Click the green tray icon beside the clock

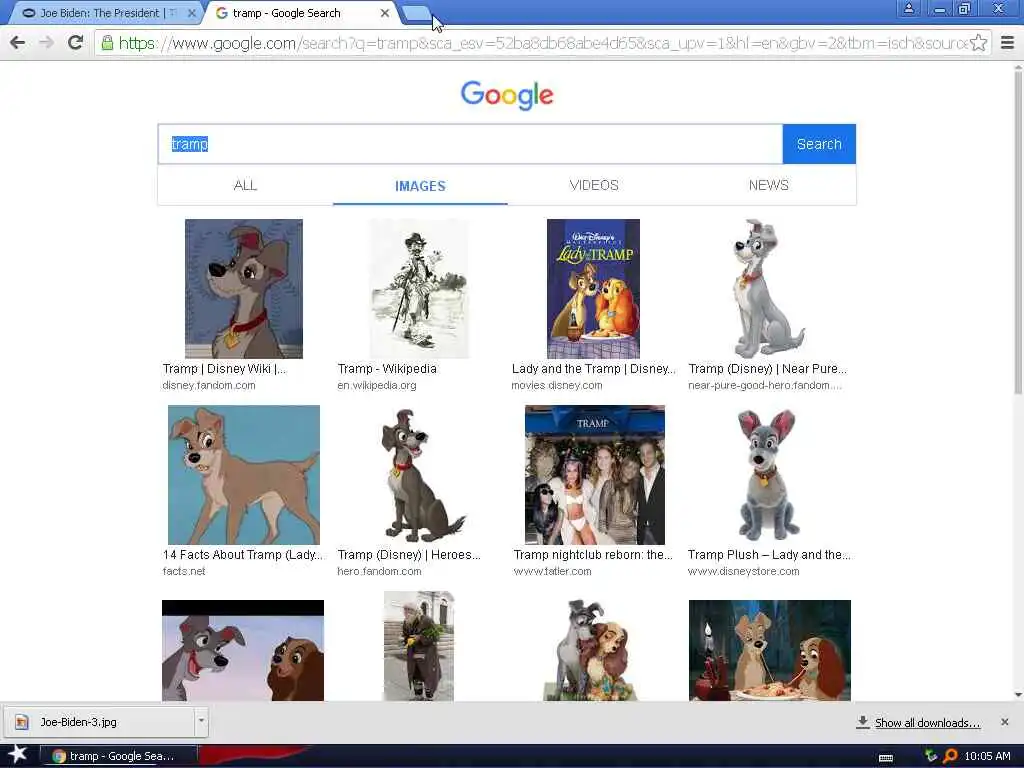pyautogui.click(x=931, y=756)
